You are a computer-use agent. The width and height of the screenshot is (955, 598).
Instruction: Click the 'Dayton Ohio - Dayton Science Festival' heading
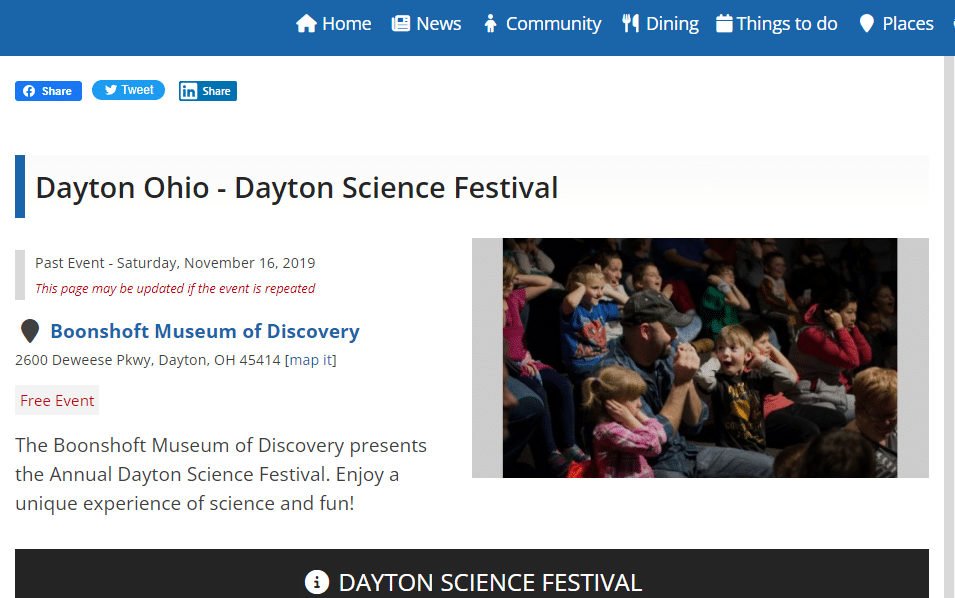click(x=297, y=188)
